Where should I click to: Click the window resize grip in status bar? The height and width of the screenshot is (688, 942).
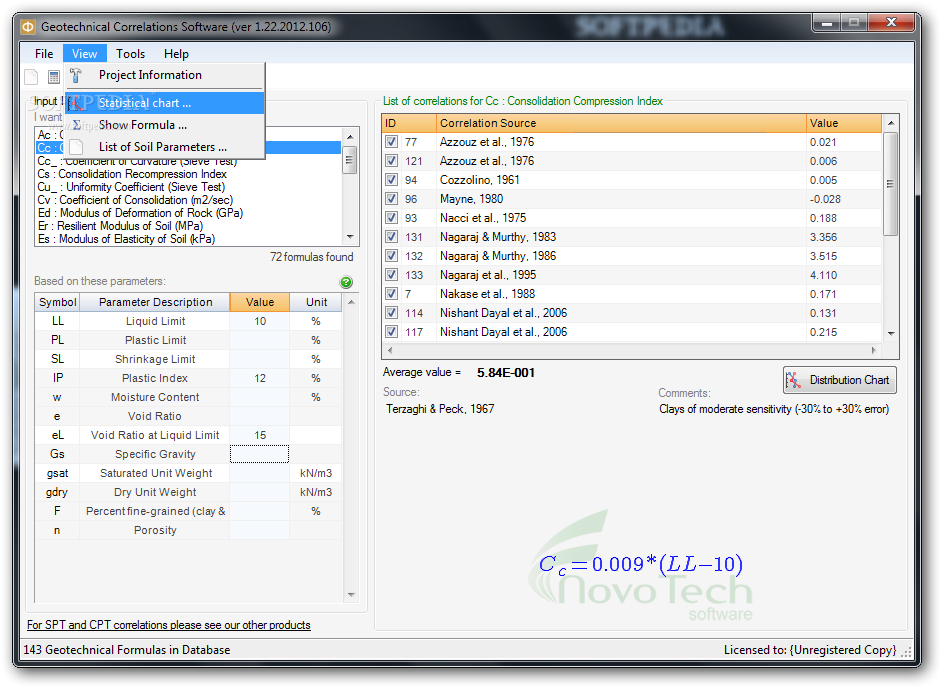[907, 652]
